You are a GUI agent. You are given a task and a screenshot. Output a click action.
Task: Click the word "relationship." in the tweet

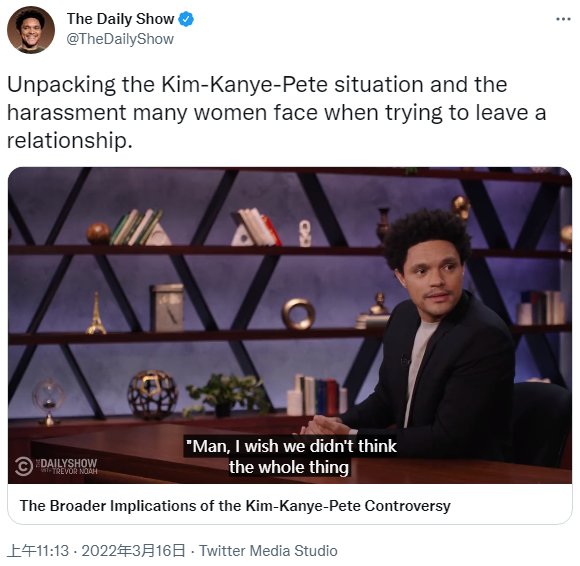pyautogui.click(x=70, y=141)
